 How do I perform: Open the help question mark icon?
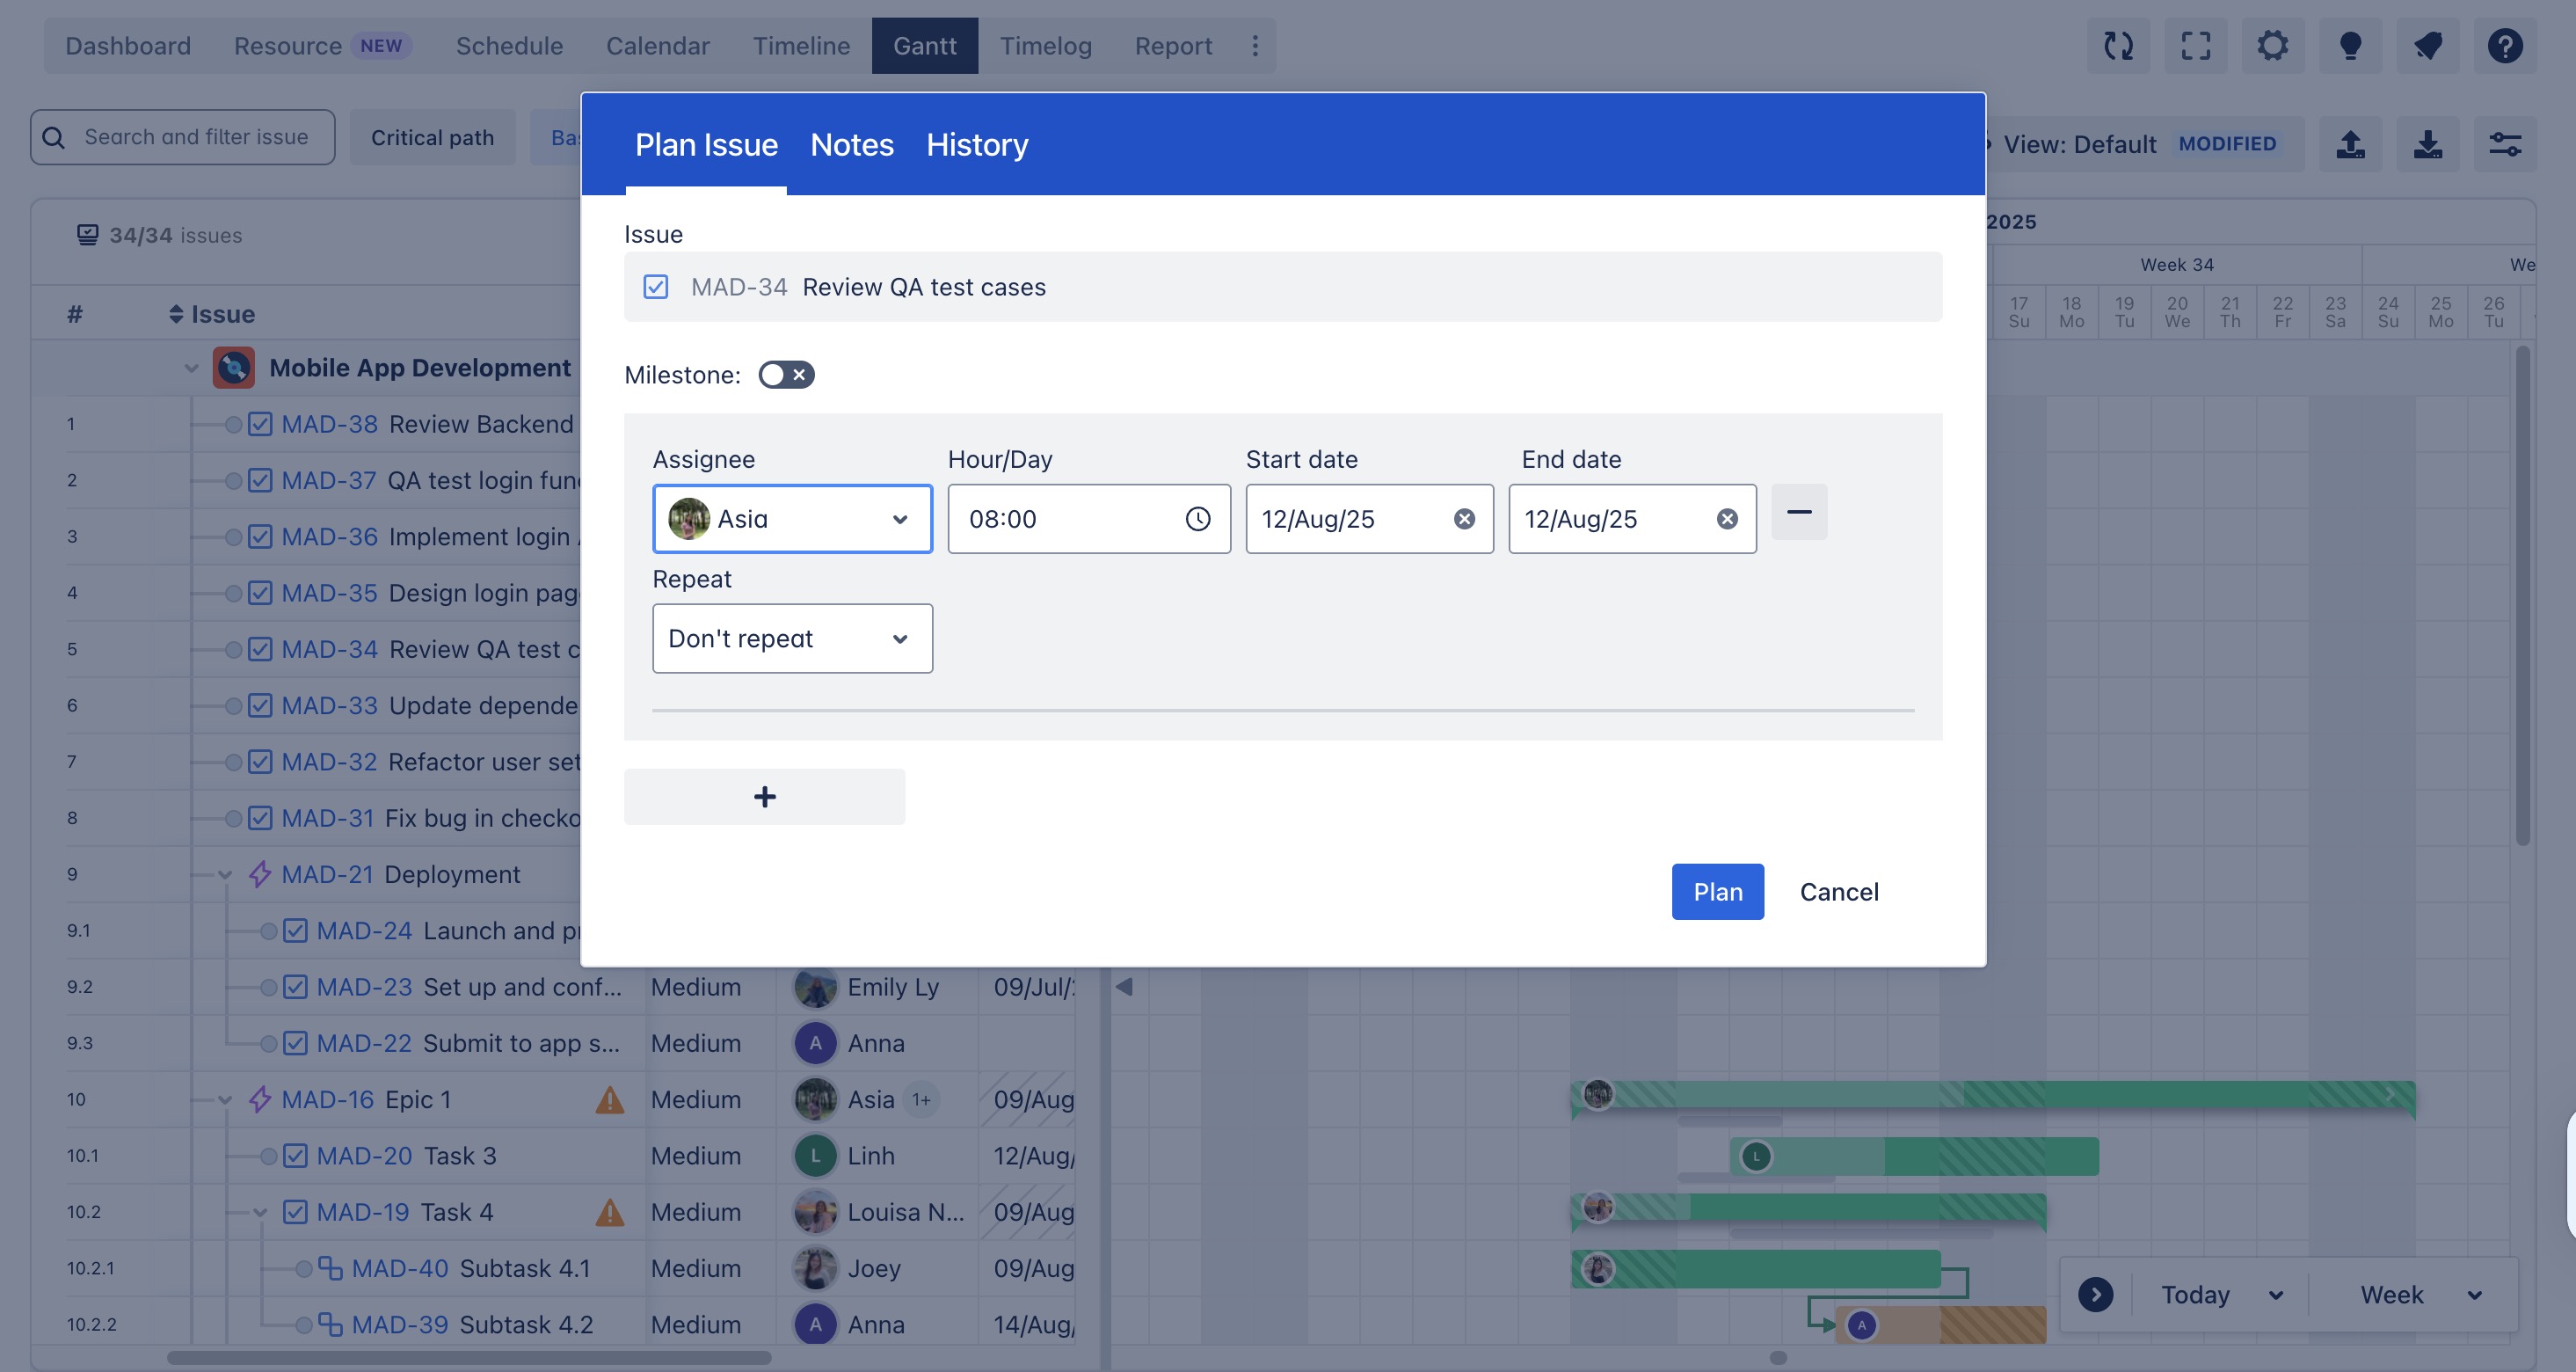coord(2505,45)
